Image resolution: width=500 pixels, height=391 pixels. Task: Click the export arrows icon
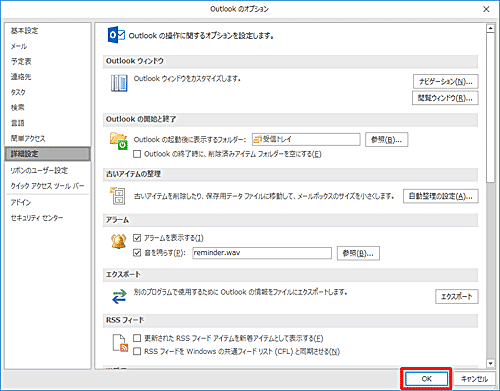click(x=119, y=296)
